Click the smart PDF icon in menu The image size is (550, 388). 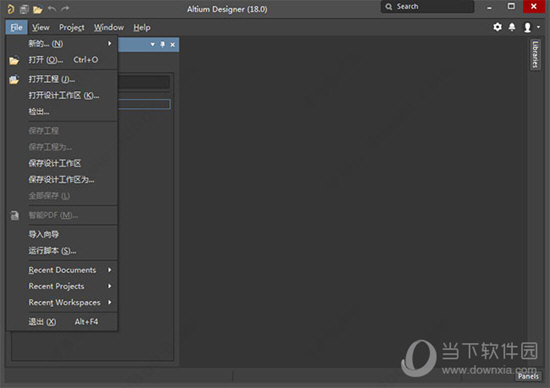14,215
